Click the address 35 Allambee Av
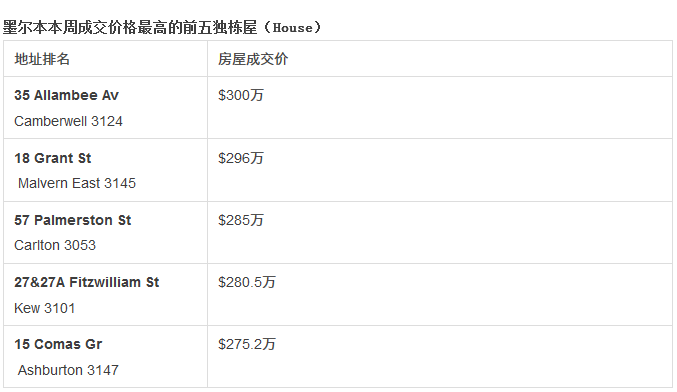Screen dimensions: 677x392 tap(66, 95)
